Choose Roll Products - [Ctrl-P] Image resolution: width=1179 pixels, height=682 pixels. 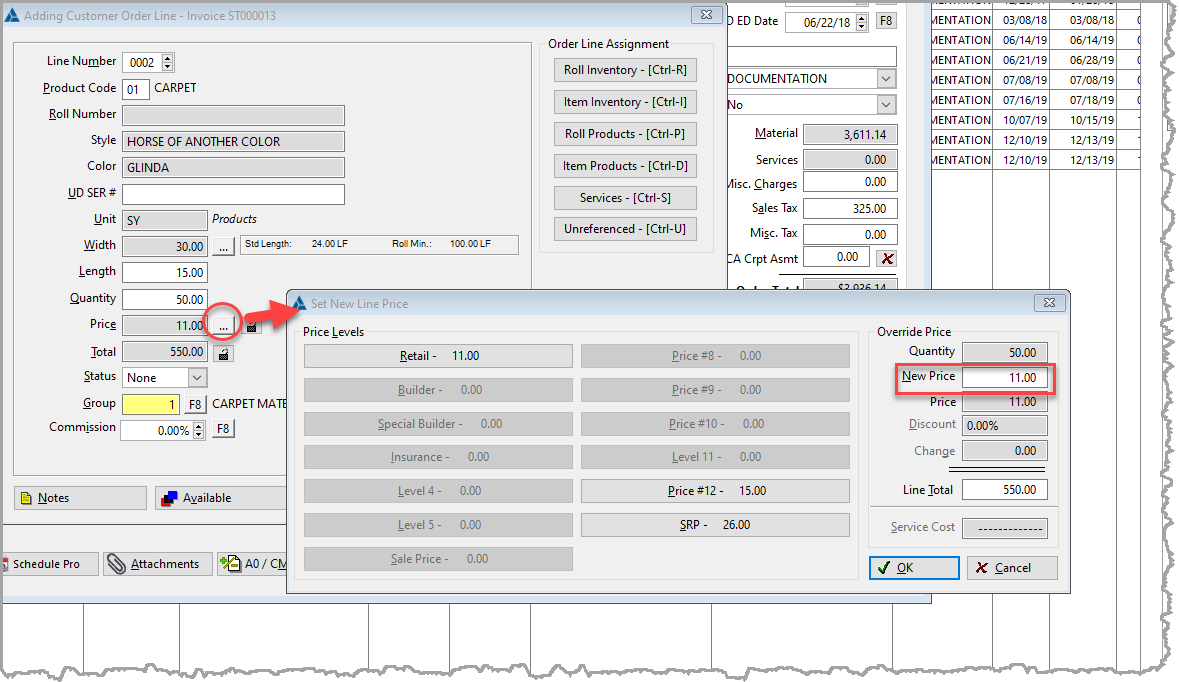point(626,134)
